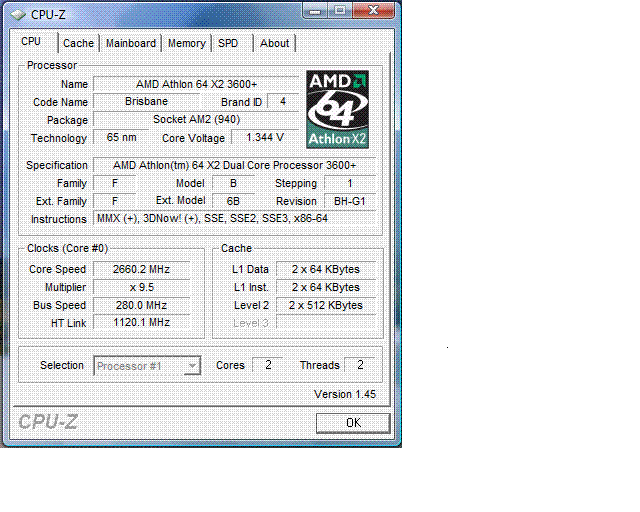Click the Code Name value 'Brisbane'
This screenshot has width=640, height=512.
pyautogui.click(x=147, y=101)
